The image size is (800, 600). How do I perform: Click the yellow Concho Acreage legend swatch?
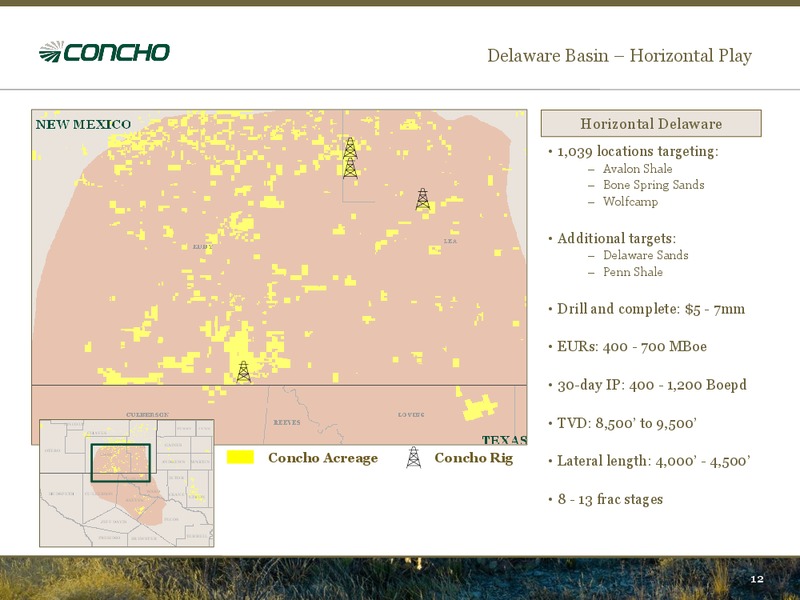240,457
